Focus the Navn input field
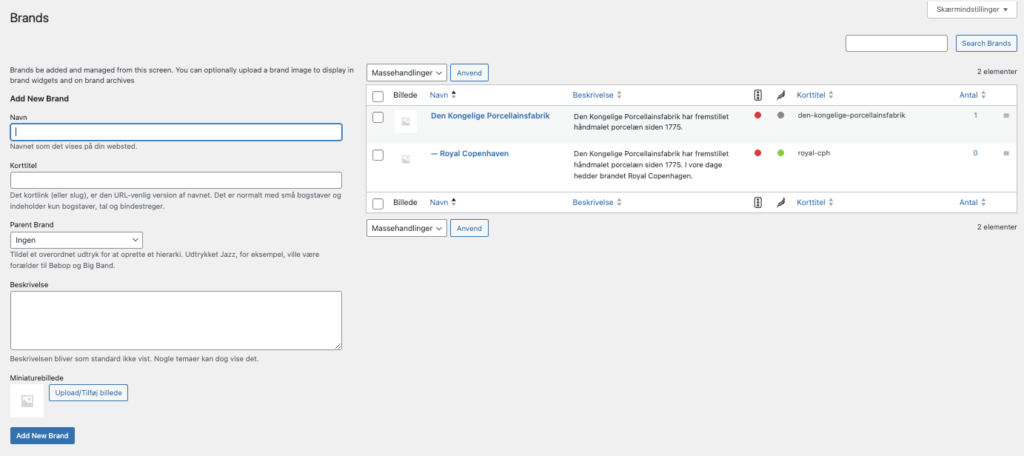1024x456 pixels. [176, 132]
